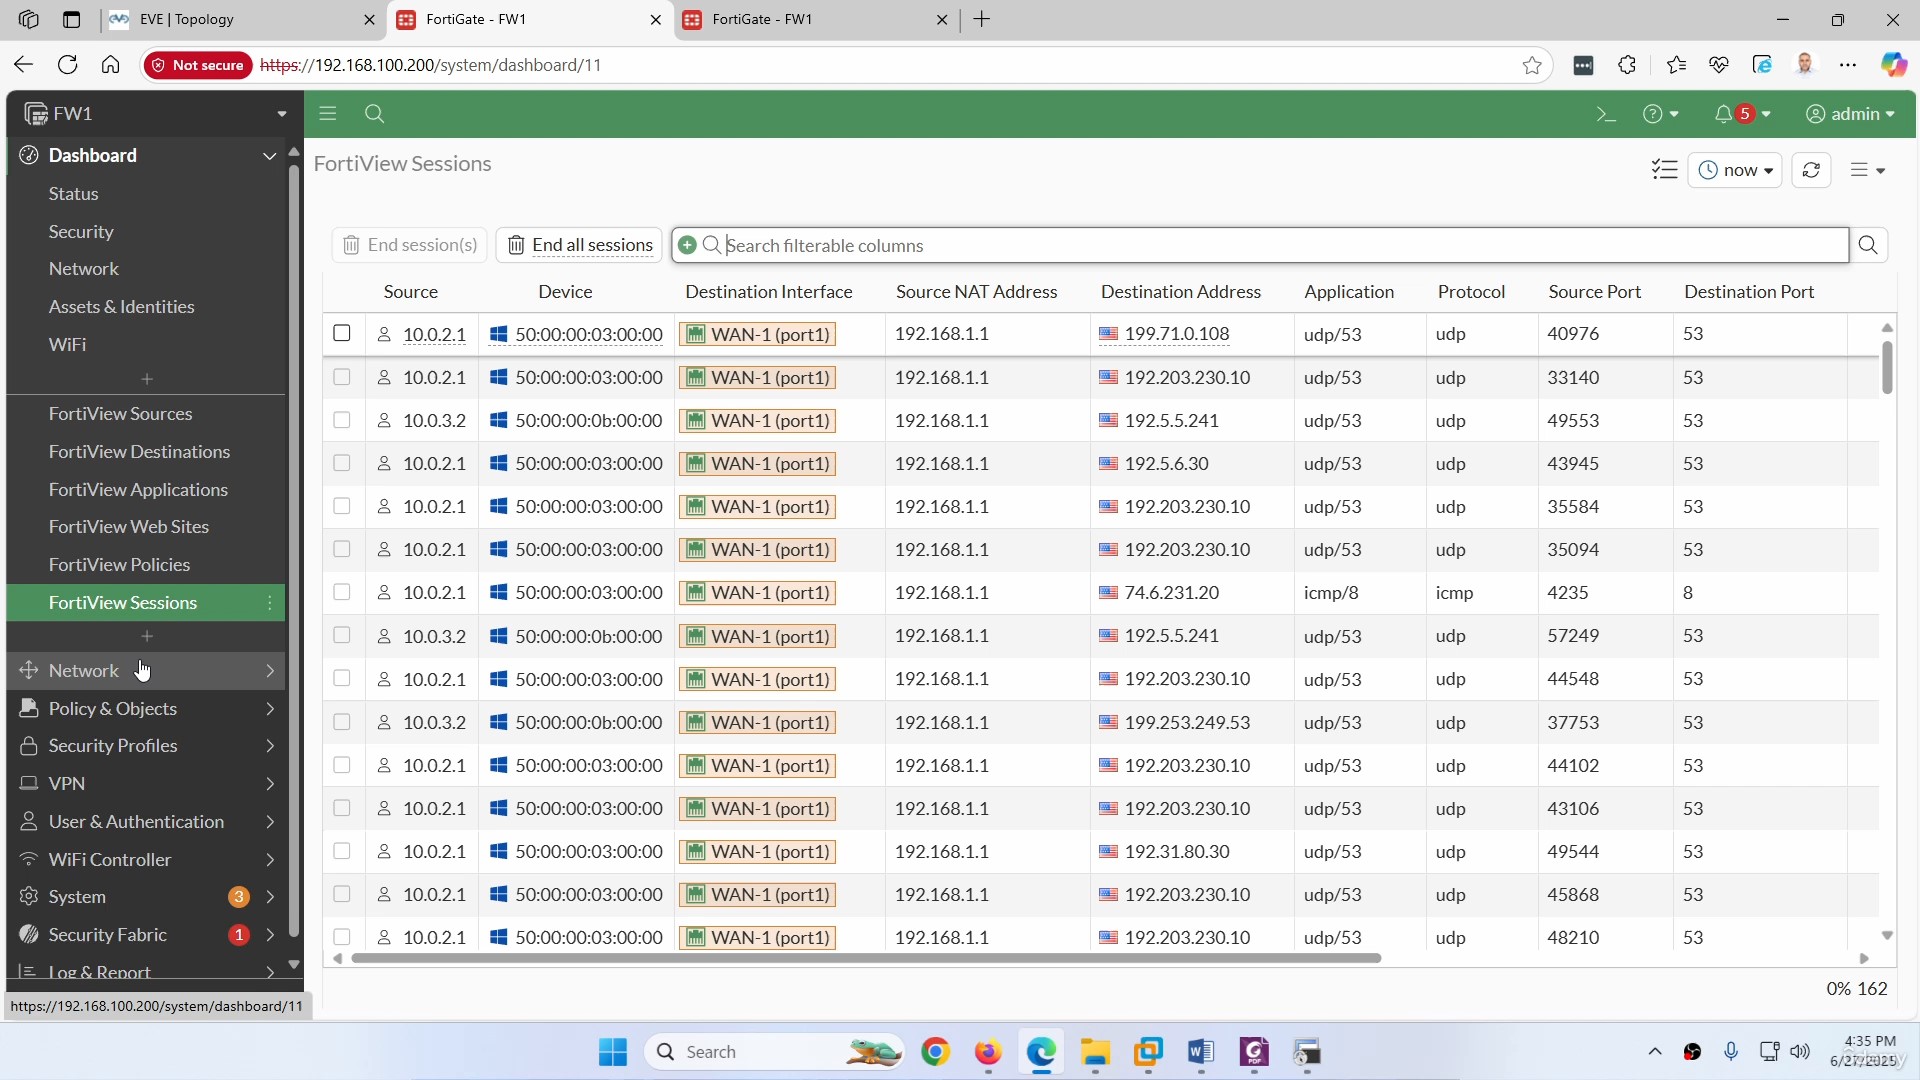Expand WiFi Controller menu
The width and height of the screenshot is (1920, 1080).
[146, 860]
